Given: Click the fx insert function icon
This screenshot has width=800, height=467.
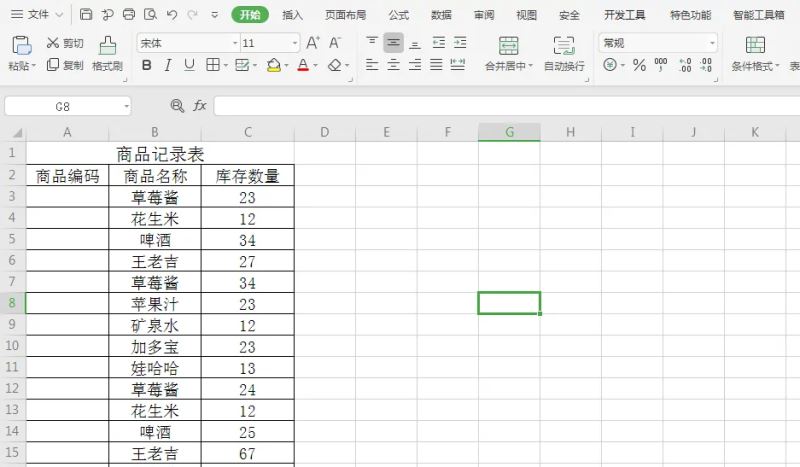Looking at the screenshot, I should (199, 106).
